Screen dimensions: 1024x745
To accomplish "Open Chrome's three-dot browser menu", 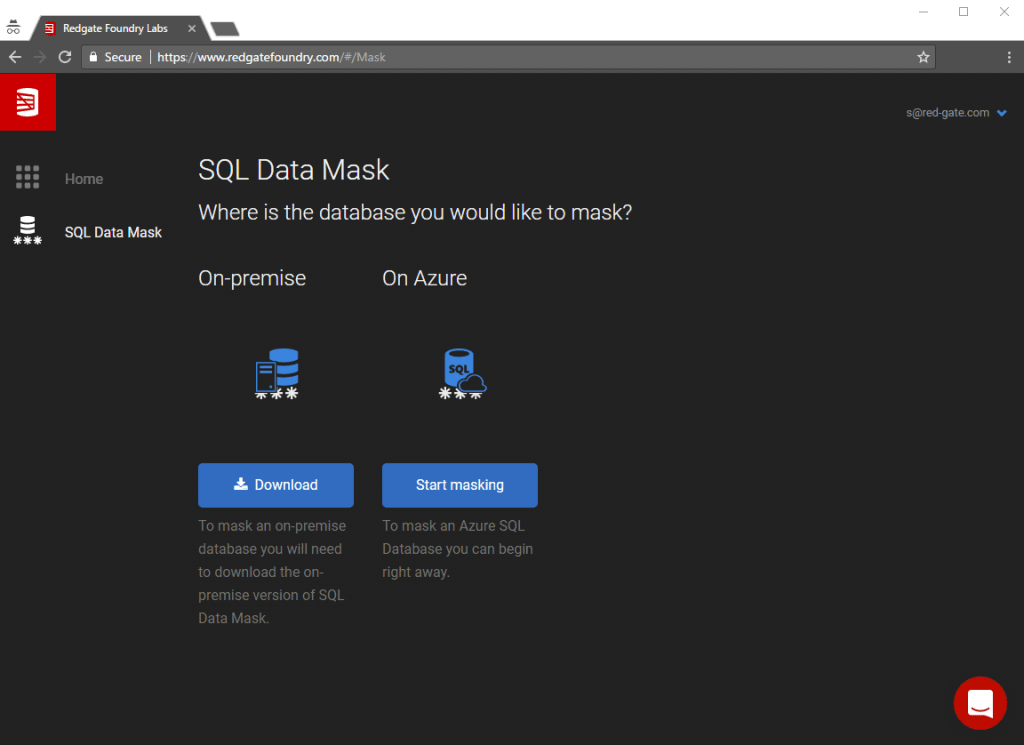I will click(1010, 57).
